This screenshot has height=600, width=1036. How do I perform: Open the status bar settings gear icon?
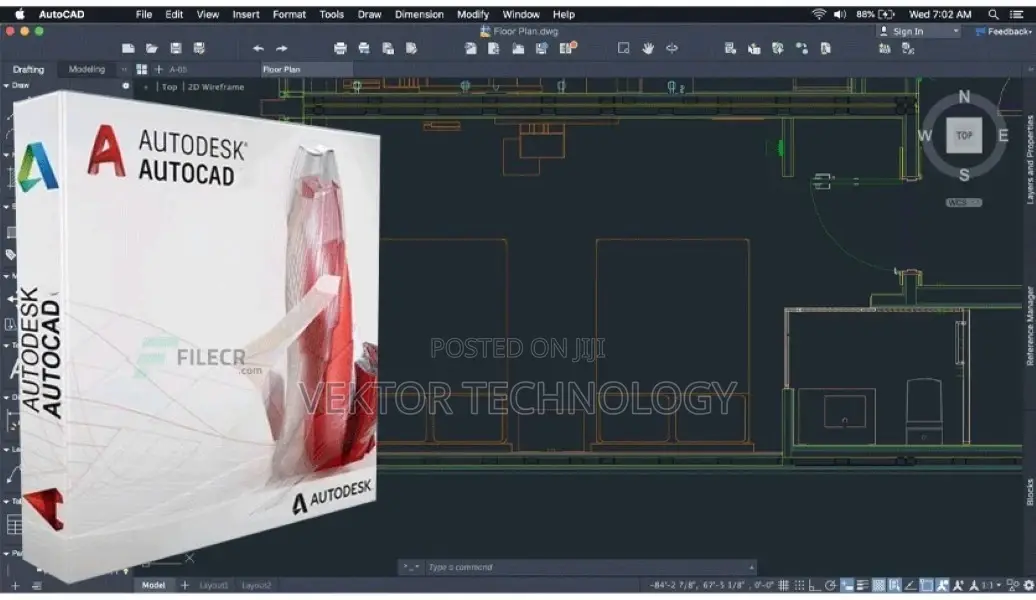point(1029,585)
